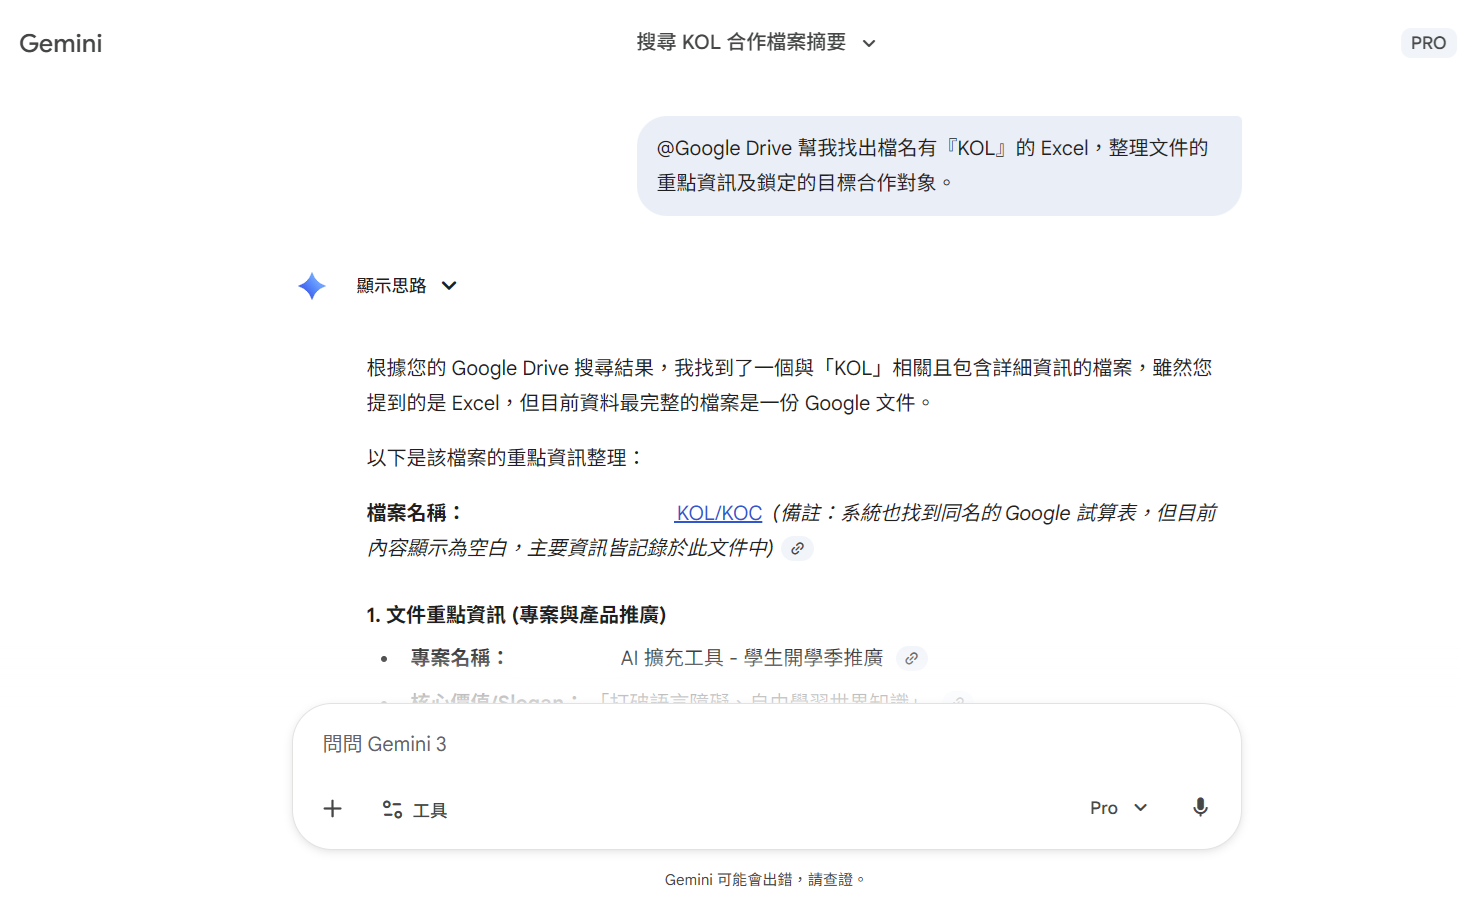
Task: Open the Pro model selector
Action: coord(1104,808)
